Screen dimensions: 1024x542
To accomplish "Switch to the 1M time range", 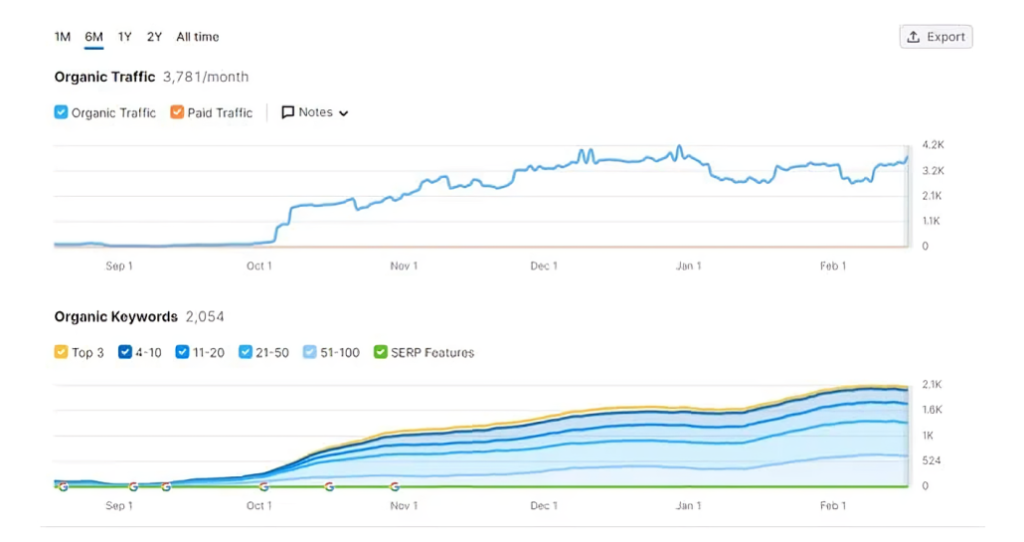I will pos(62,37).
